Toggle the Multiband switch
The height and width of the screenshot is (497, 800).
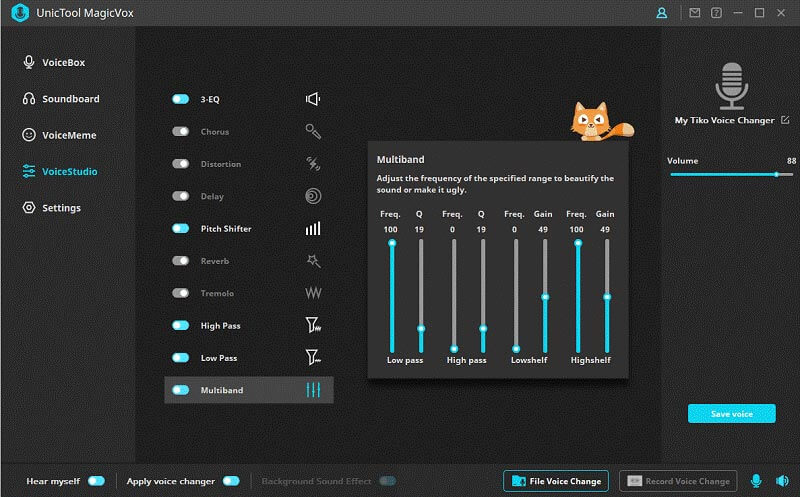click(x=181, y=390)
